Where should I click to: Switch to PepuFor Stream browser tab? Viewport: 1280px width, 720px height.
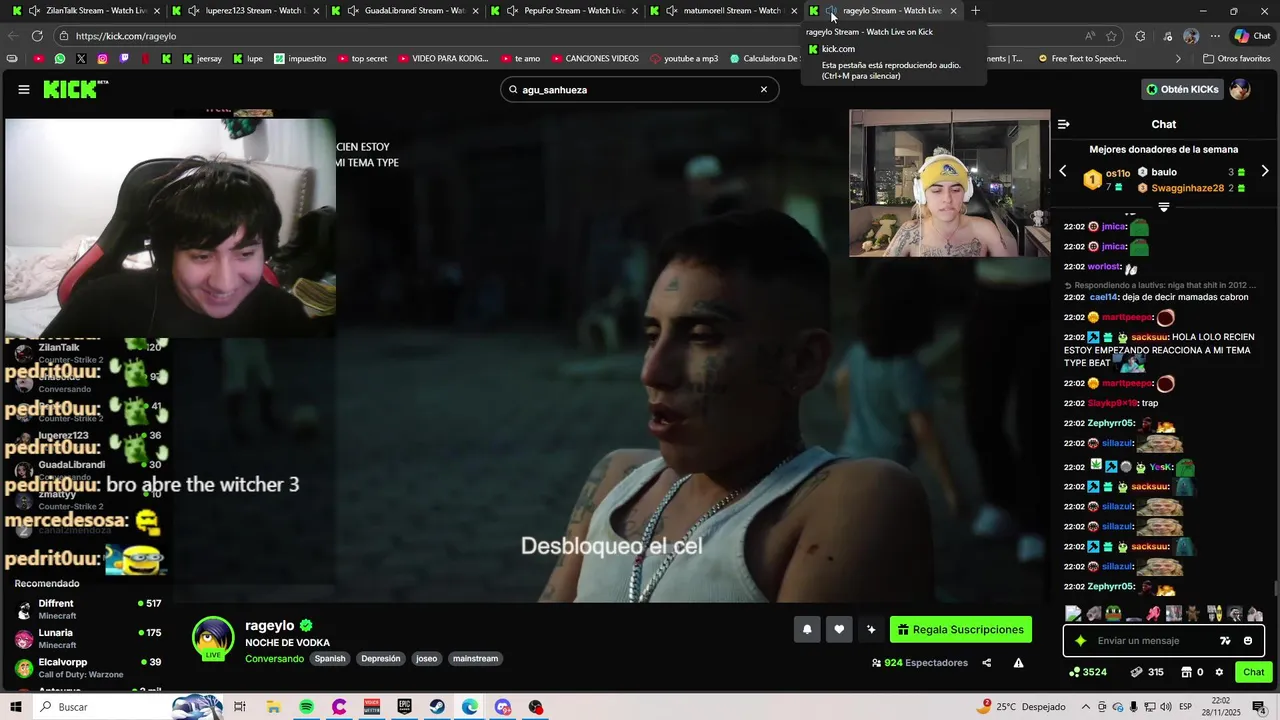pos(563,11)
